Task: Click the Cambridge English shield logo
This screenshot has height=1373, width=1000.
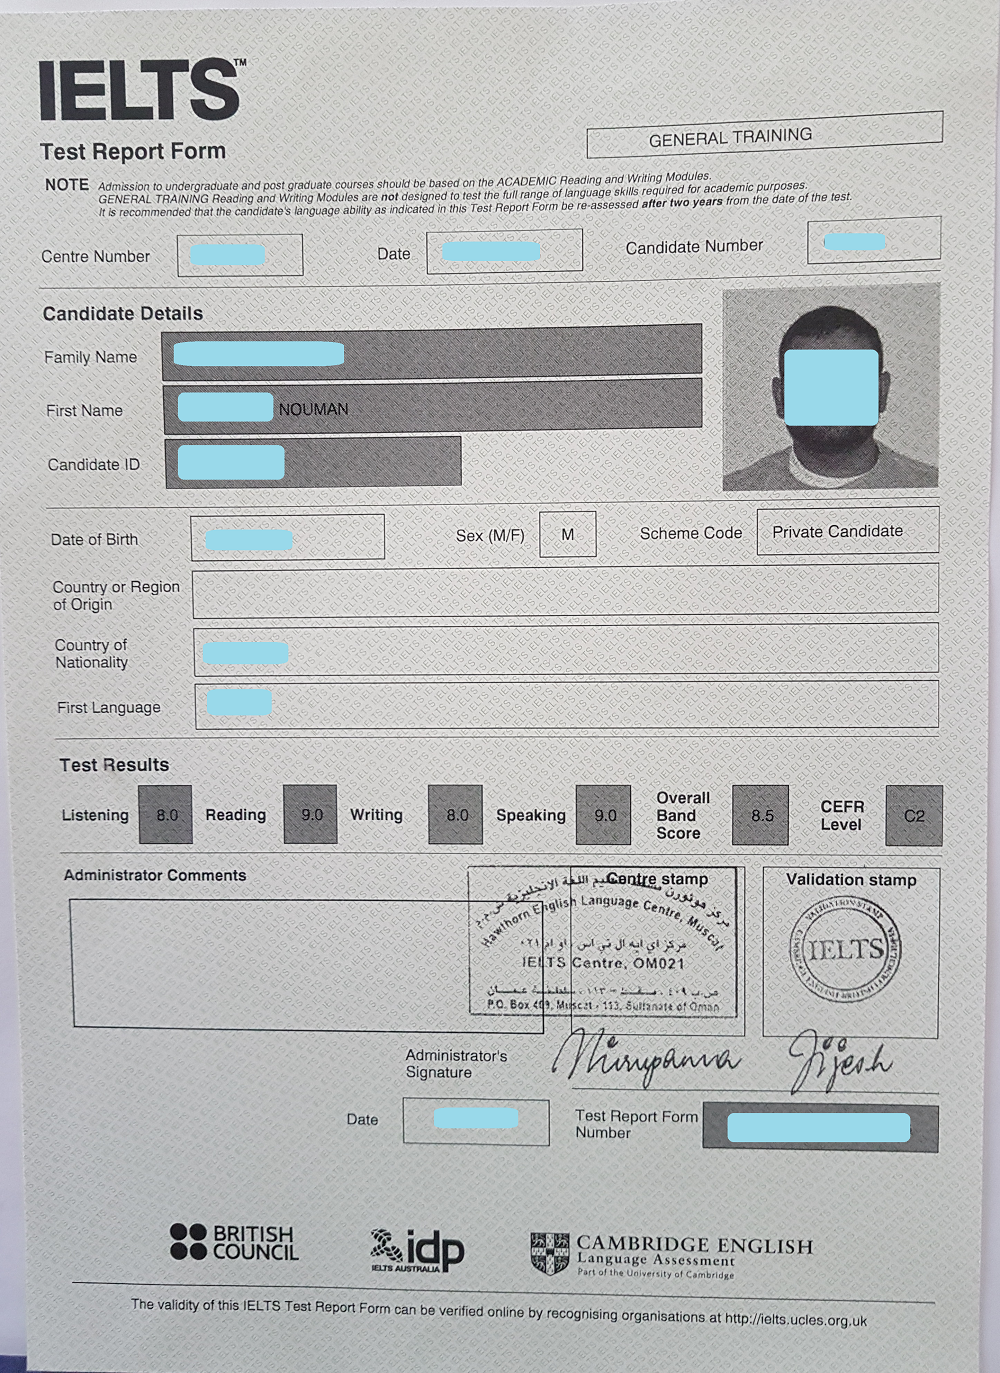Action: 549,1254
